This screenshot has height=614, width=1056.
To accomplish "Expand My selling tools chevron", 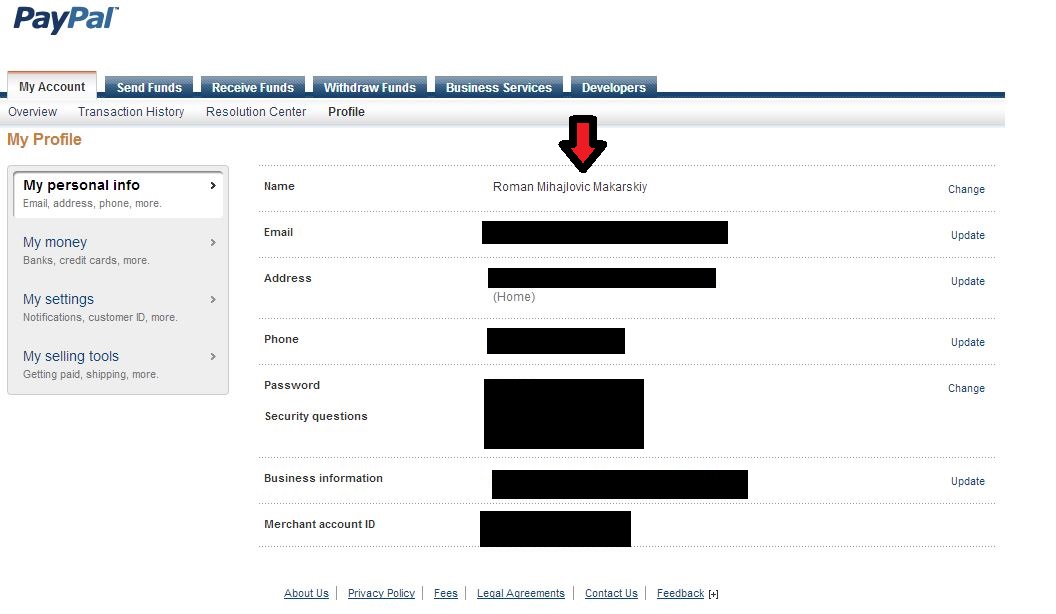I will coord(213,356).
